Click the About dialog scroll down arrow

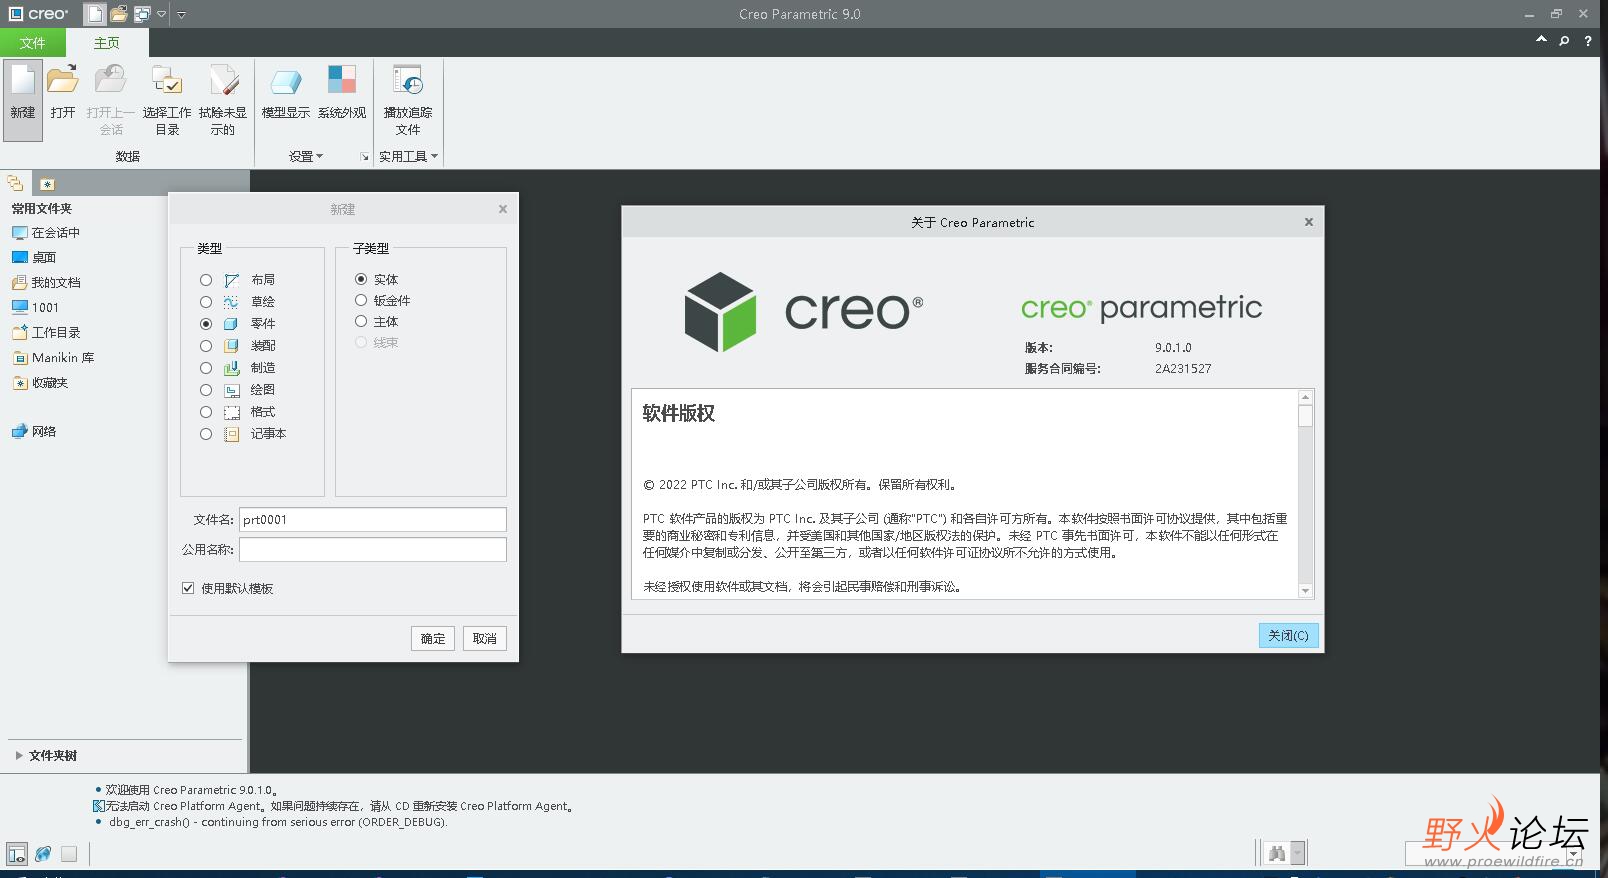[1305, 591]
